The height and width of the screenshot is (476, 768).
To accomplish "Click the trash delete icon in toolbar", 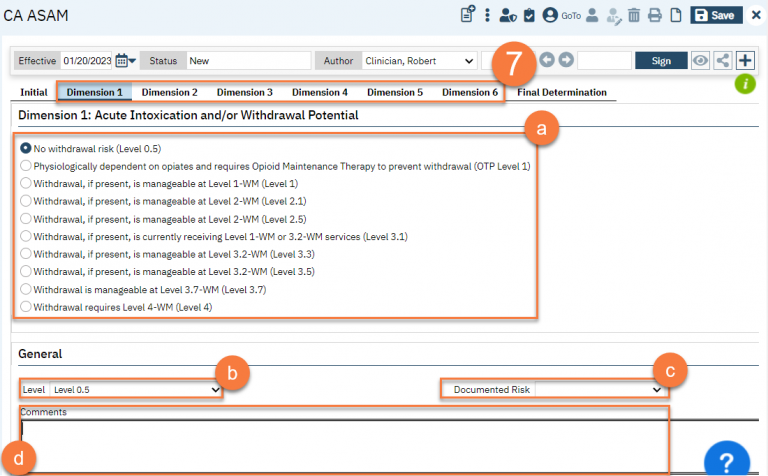I will pyautogui.click(x=634, y=15).
